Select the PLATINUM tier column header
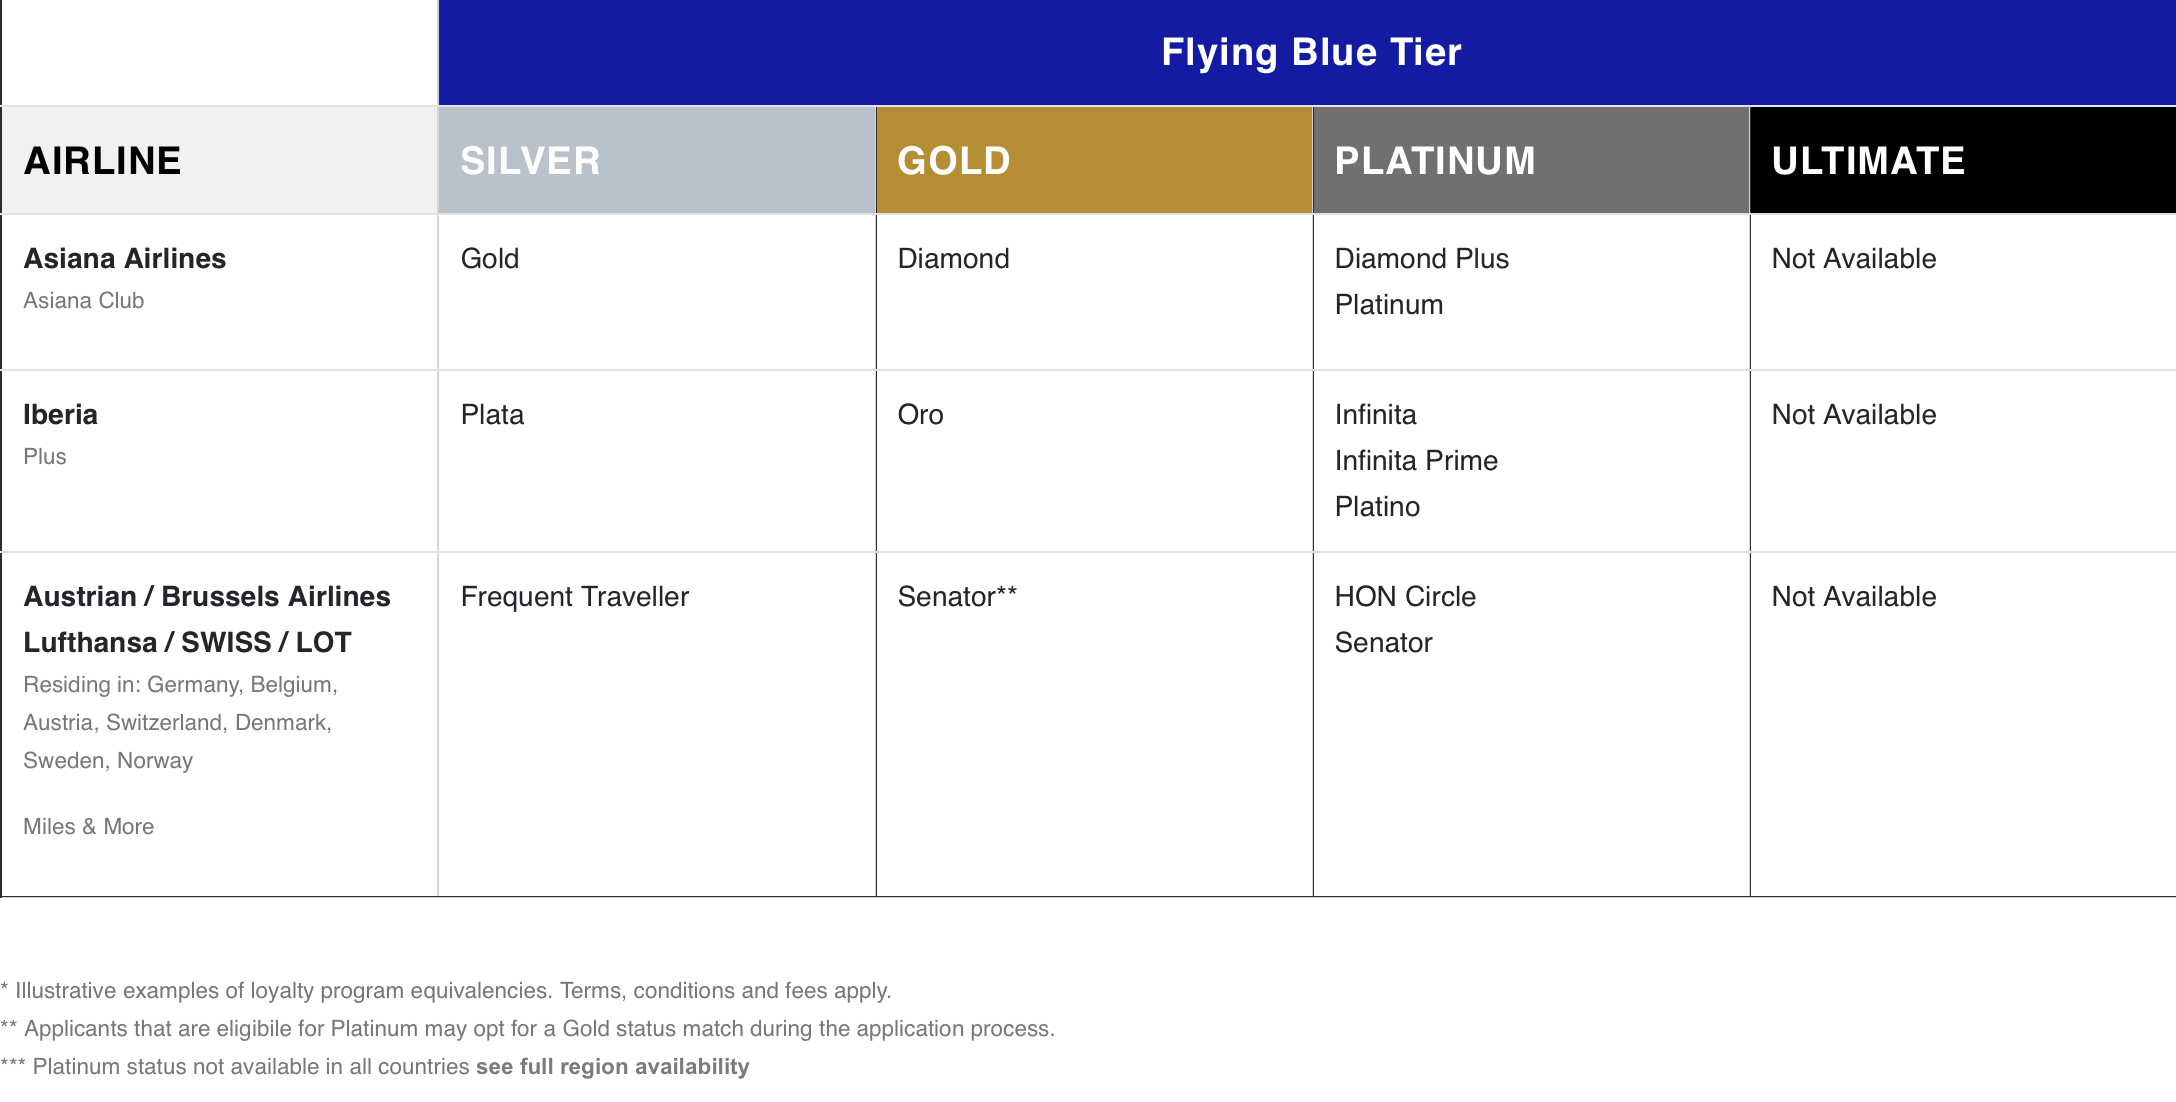2176x1102 pixels. pos(1434,161)
